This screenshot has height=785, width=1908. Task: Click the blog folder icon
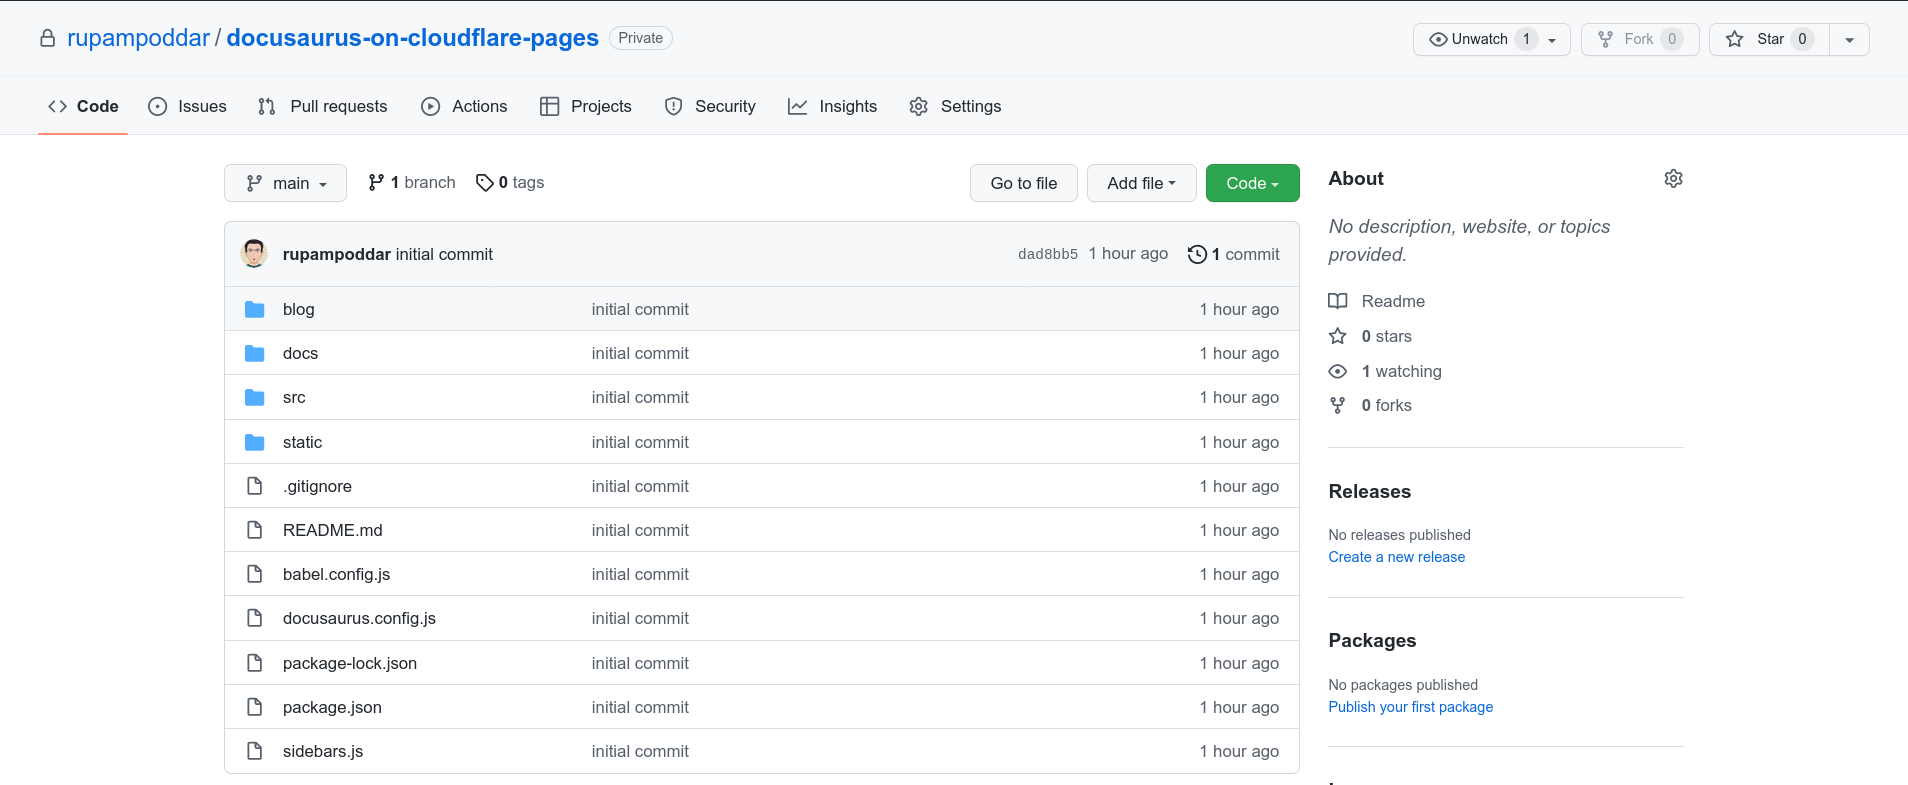(255, 310)
